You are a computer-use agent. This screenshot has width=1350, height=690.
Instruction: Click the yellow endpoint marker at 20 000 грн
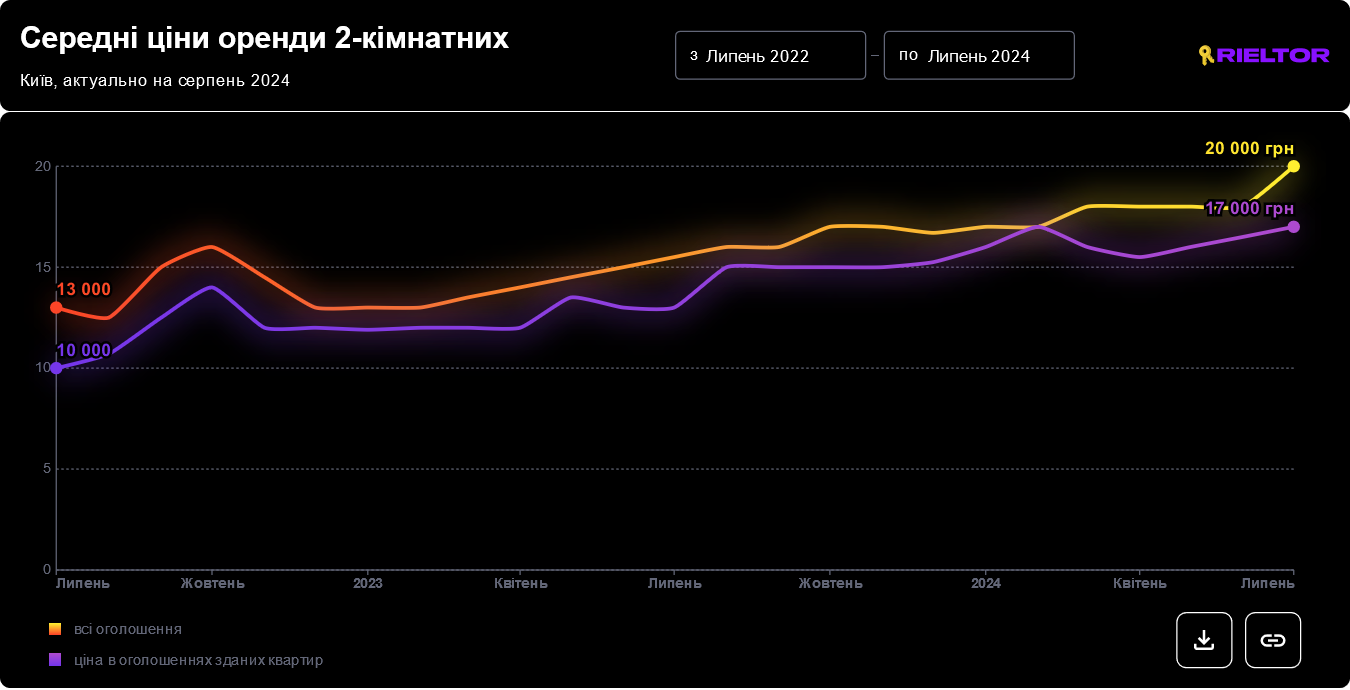tap(1293, 166)
